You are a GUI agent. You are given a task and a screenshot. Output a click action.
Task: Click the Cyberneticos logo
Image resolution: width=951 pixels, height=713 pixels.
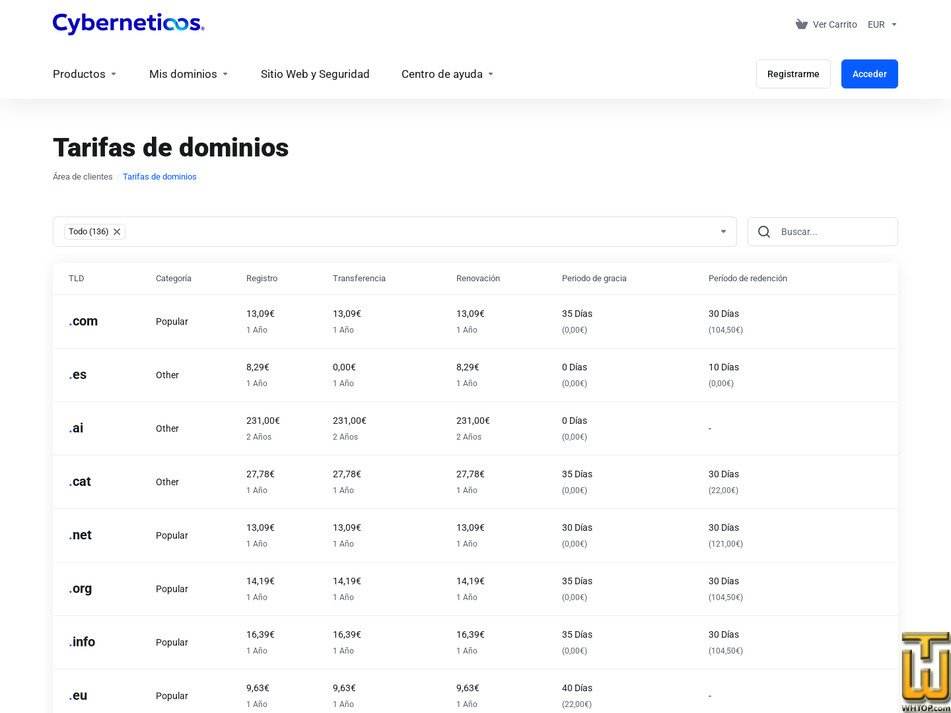click(x=129, y=24)
